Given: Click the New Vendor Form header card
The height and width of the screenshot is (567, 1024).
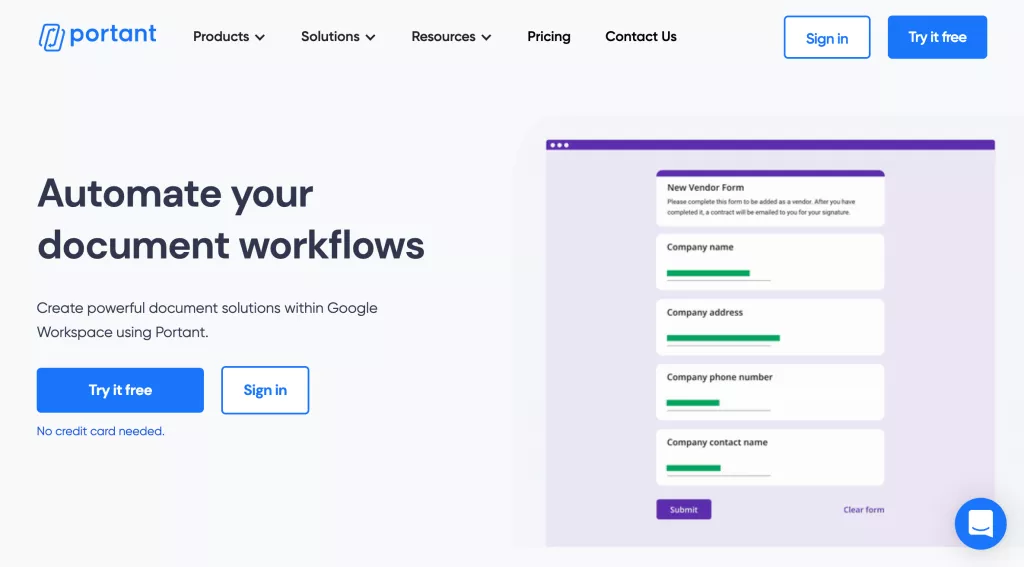Looking at the screenshot, I should 769,198.
